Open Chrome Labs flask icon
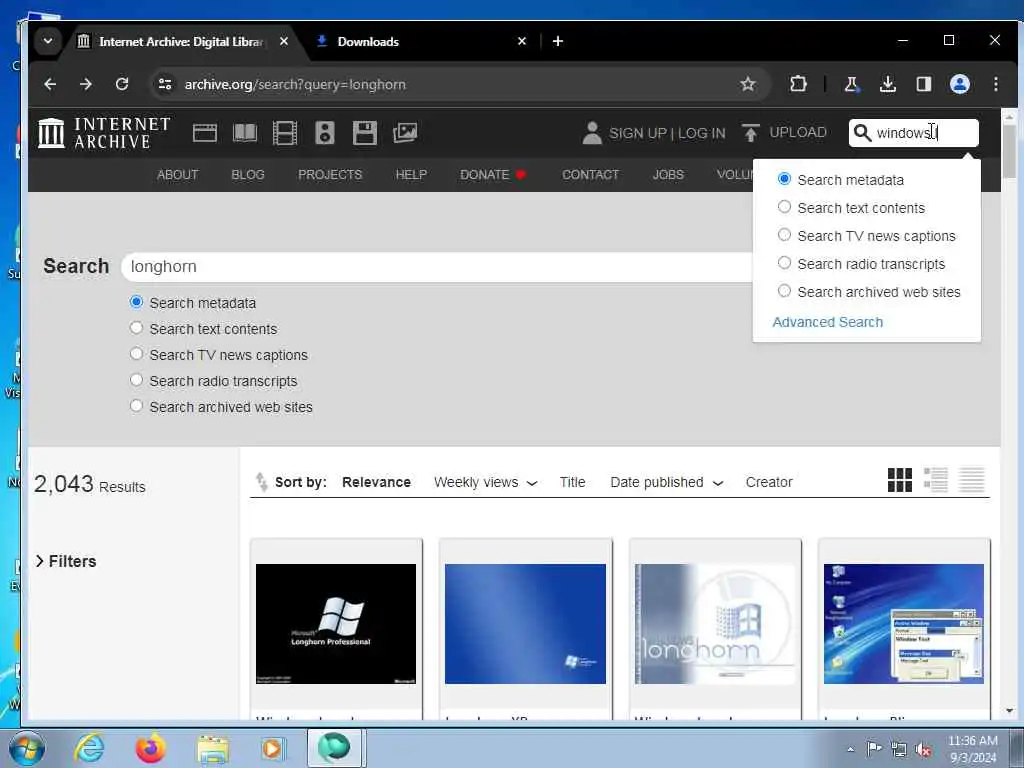The width and height of the screenshot is (1024, 768). click(x=851, y=84)
